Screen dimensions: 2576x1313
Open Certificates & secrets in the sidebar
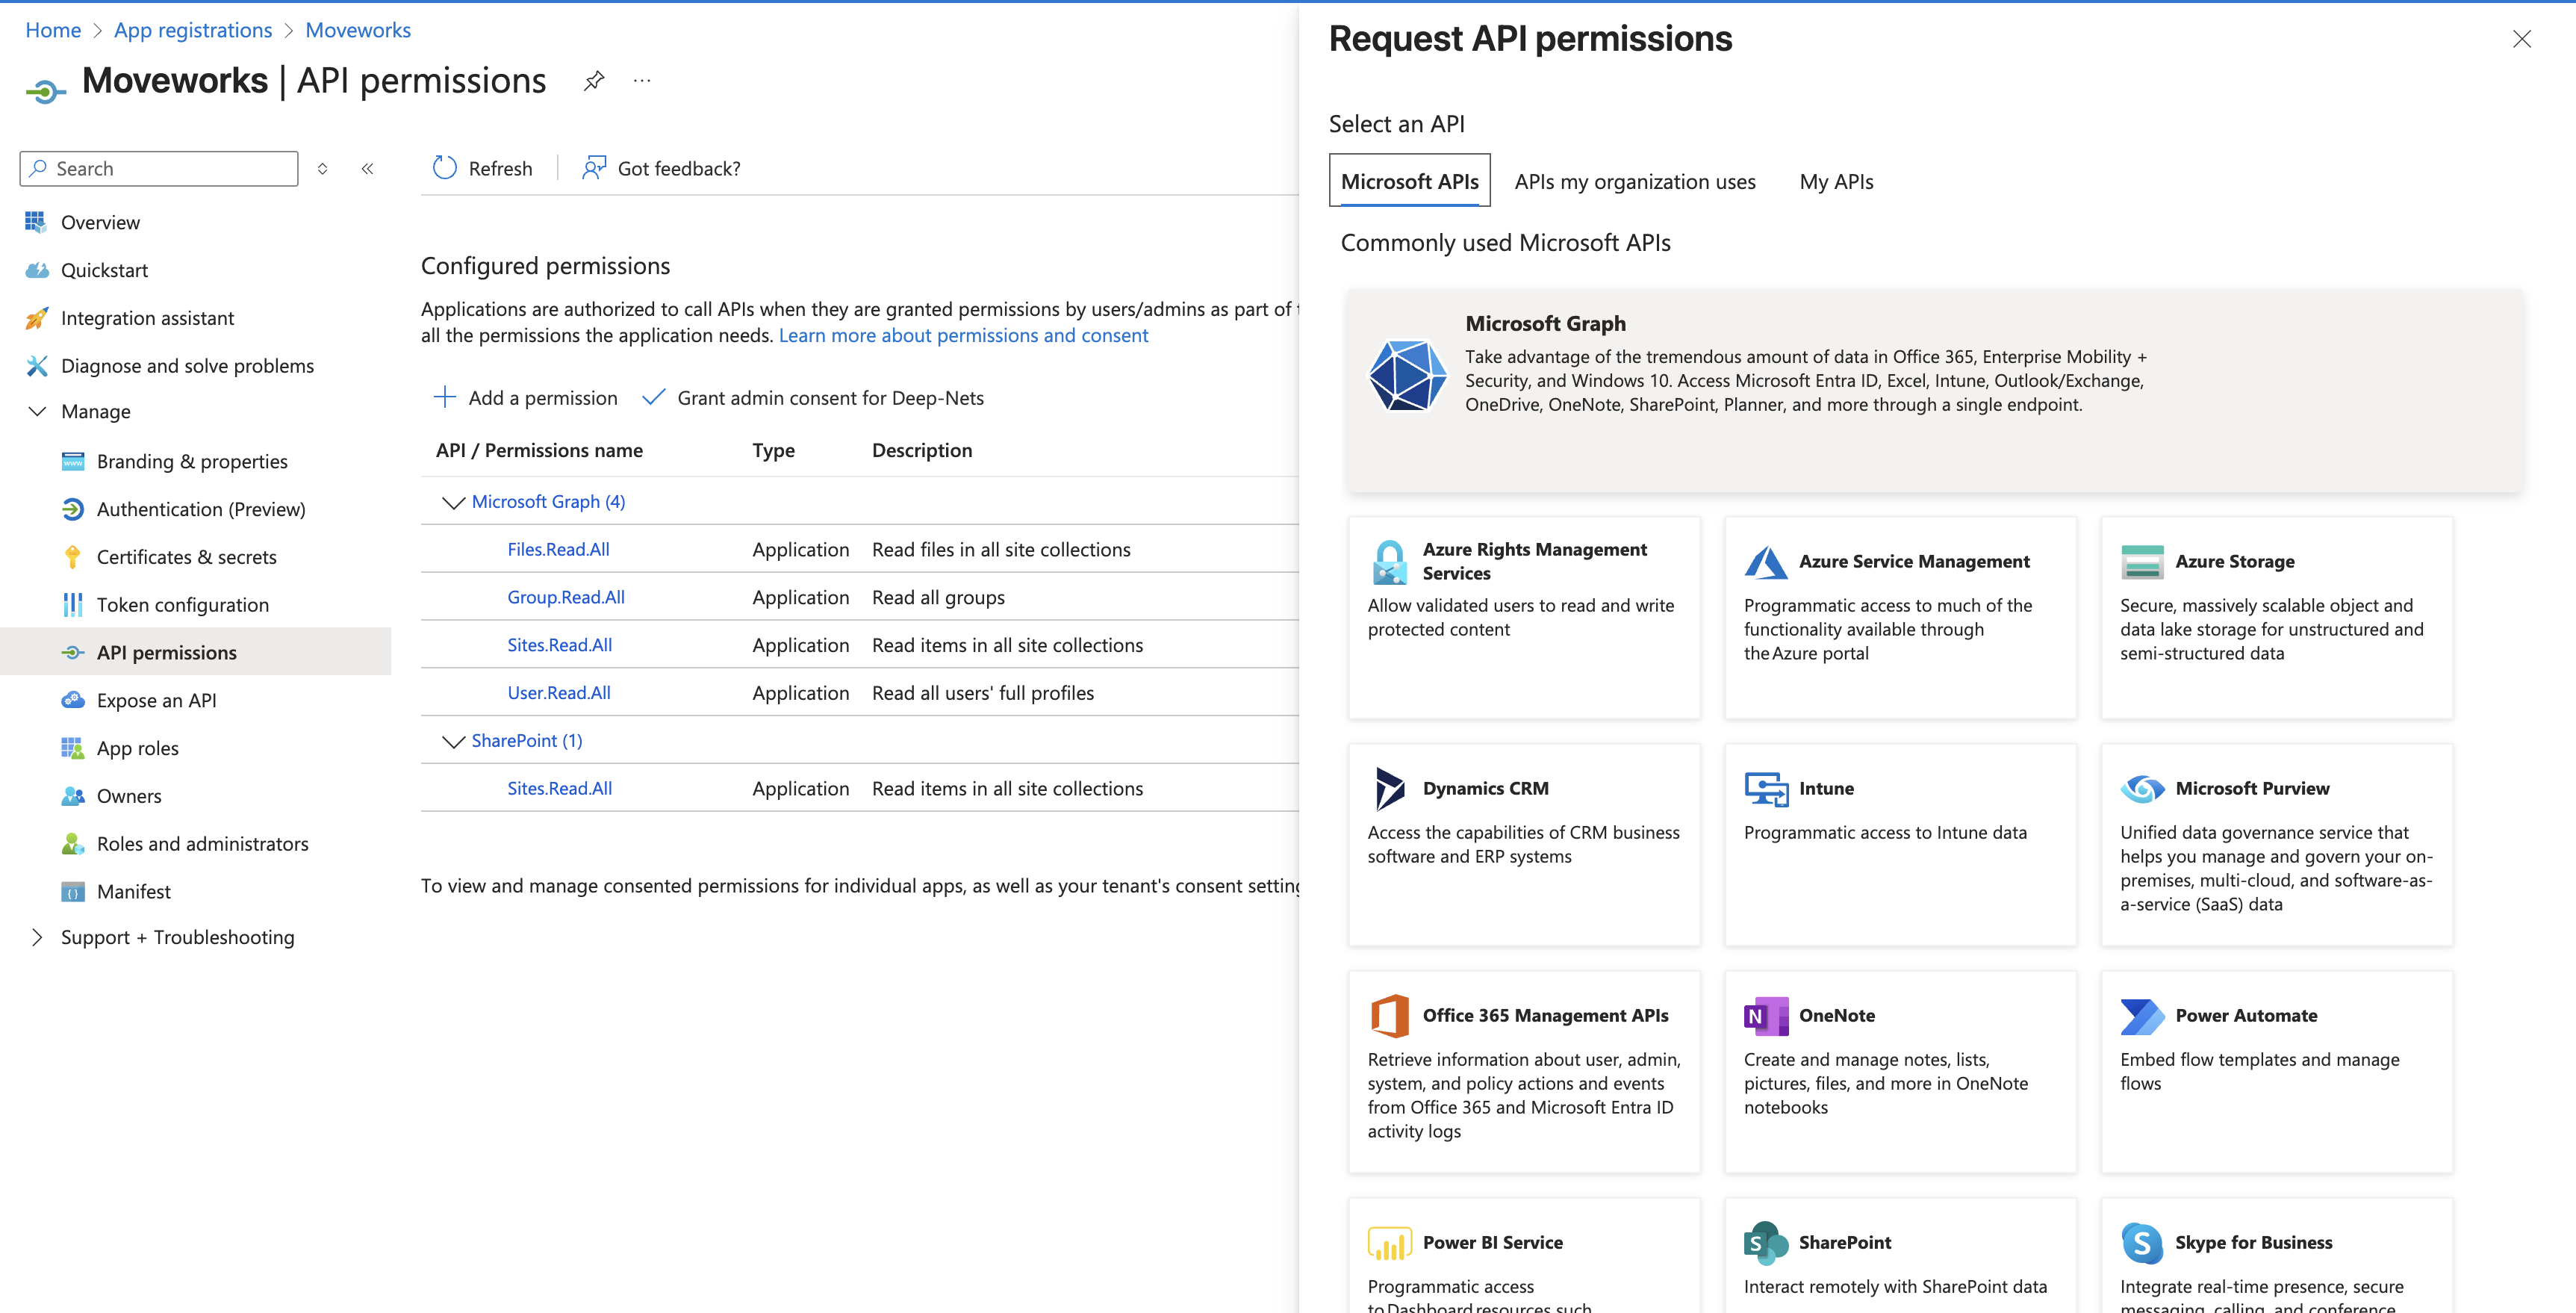click(186, 557)
